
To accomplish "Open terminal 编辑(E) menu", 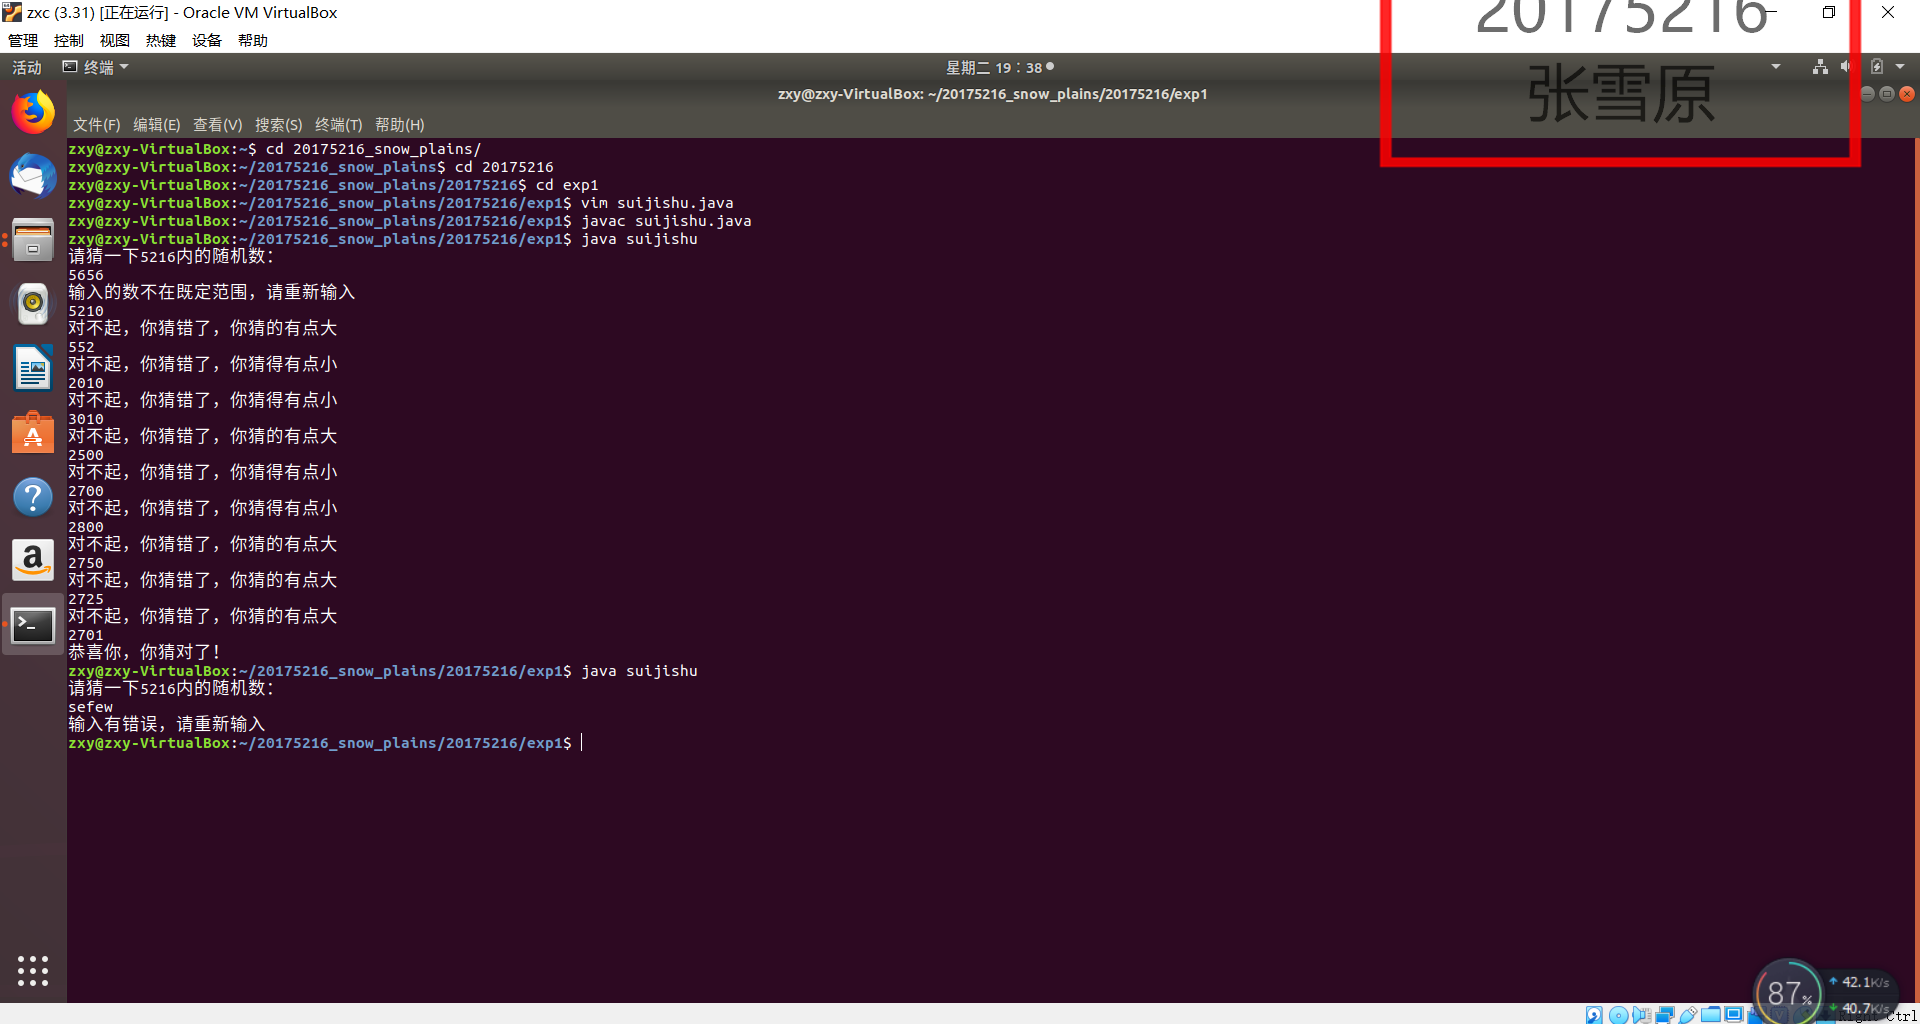I will (157, 125).
